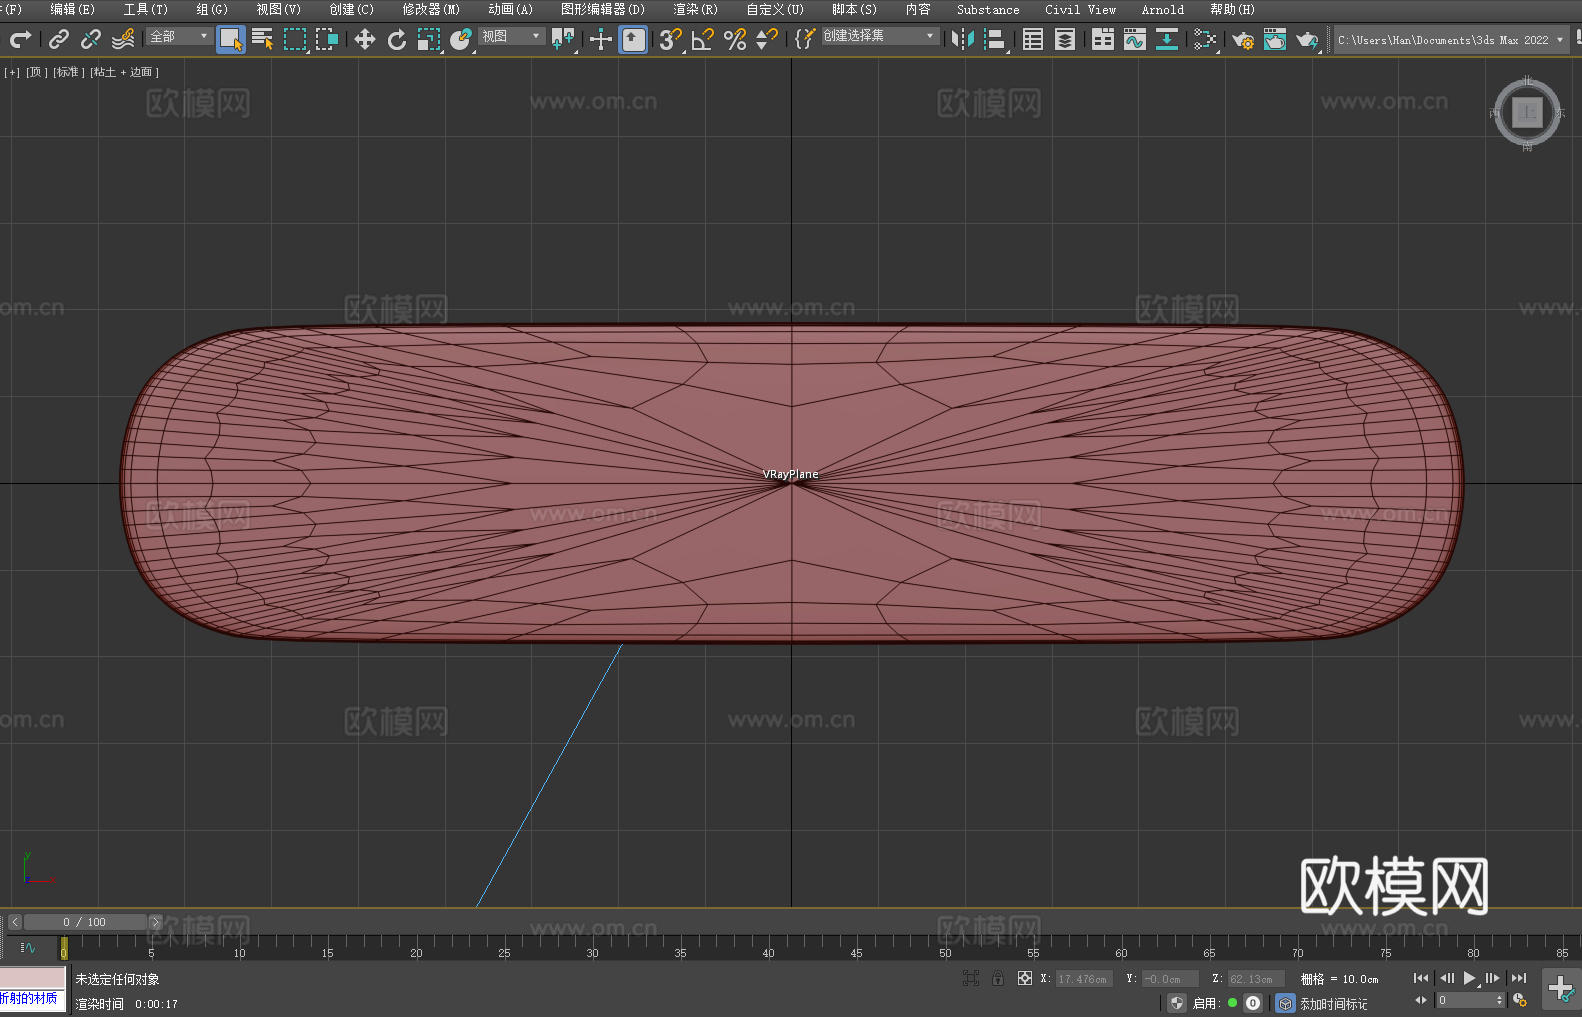Expand the project path dropdown arrow

coord(1559,40)
